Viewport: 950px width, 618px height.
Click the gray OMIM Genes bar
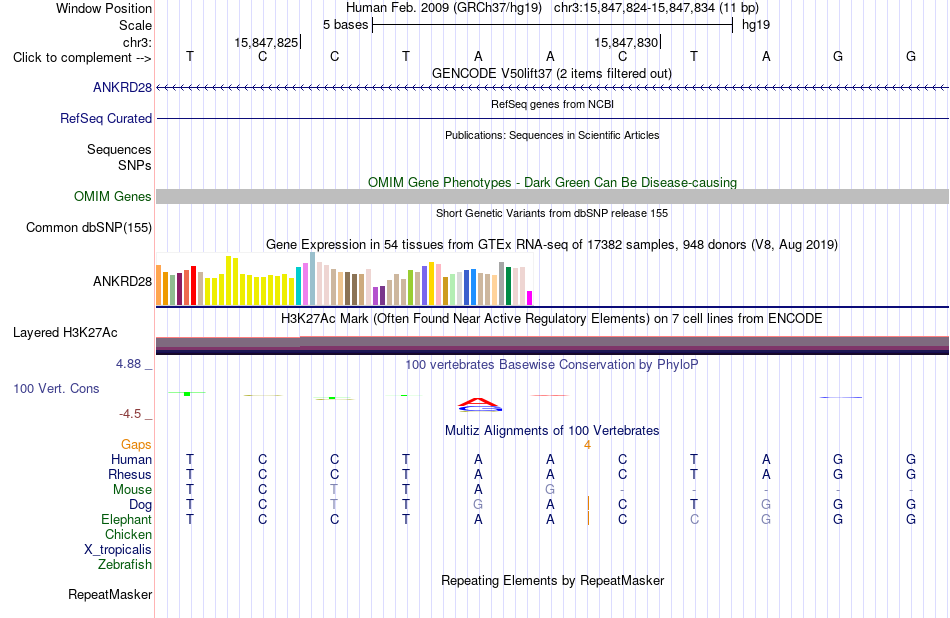(x=552, y=196)
